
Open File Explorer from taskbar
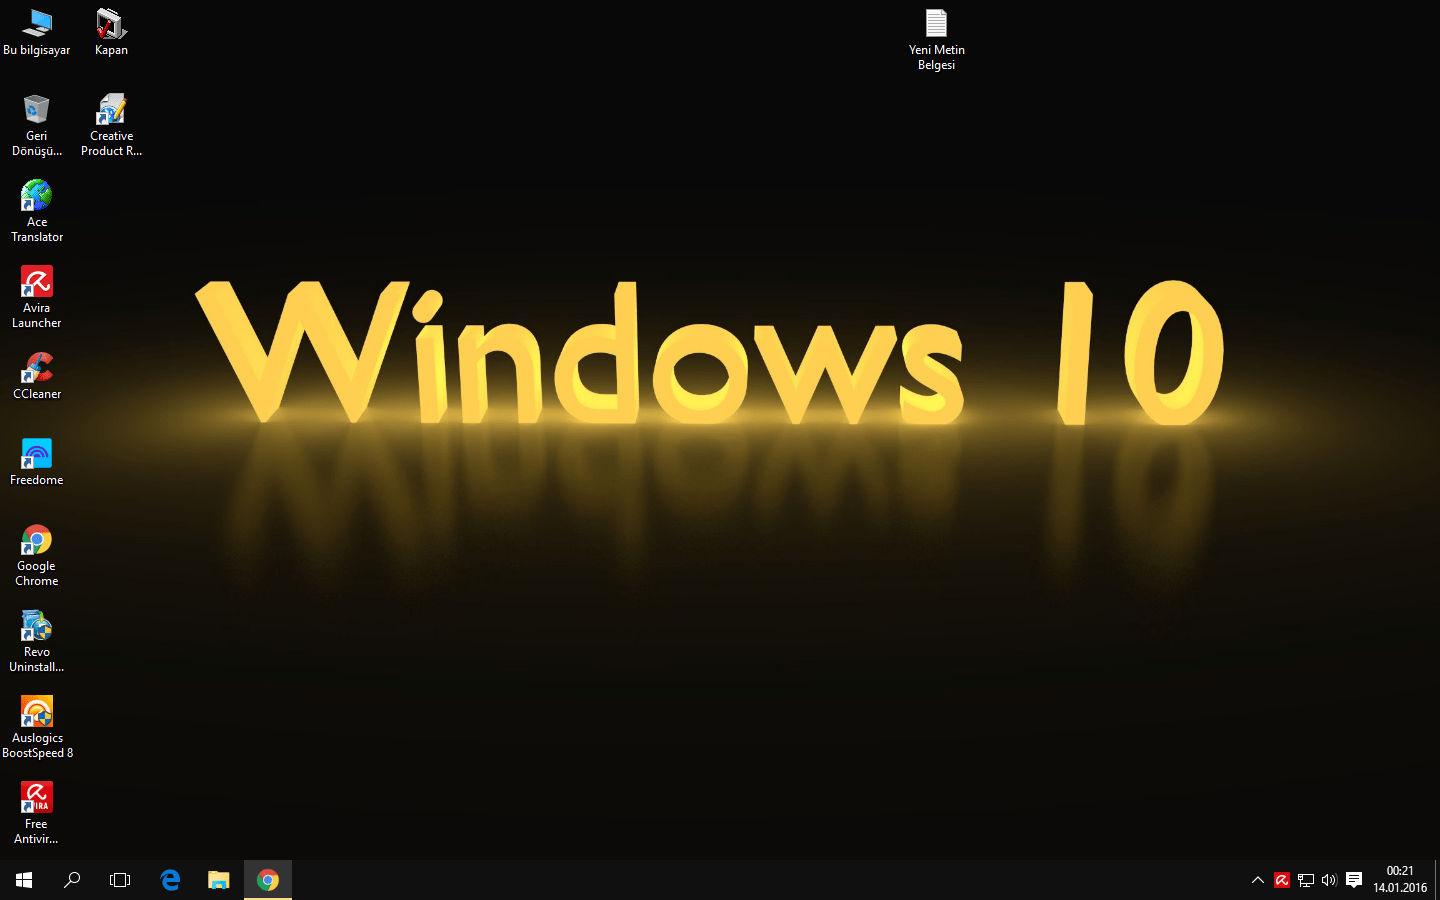[218, 880]
